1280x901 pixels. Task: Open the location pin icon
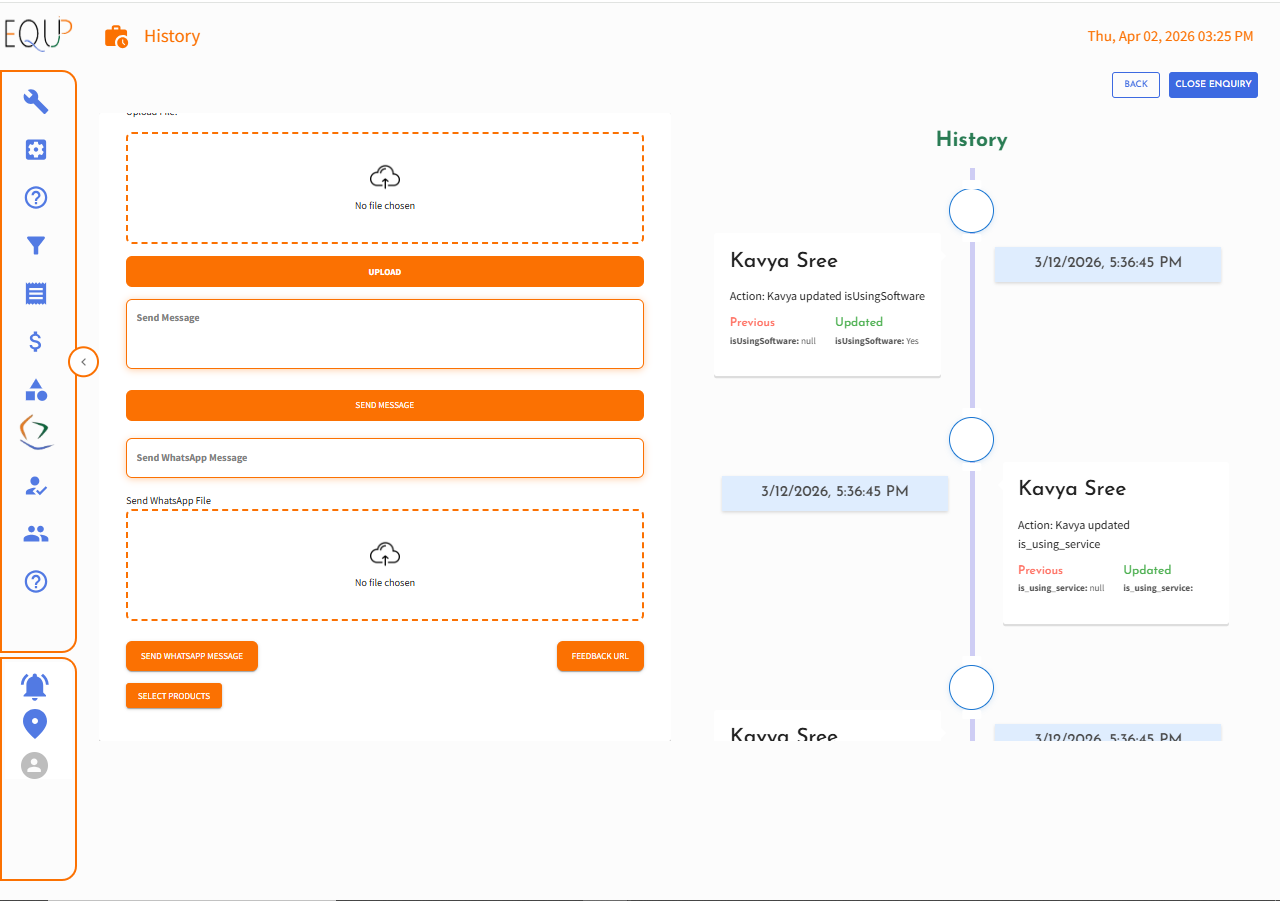tap(35, 724)
